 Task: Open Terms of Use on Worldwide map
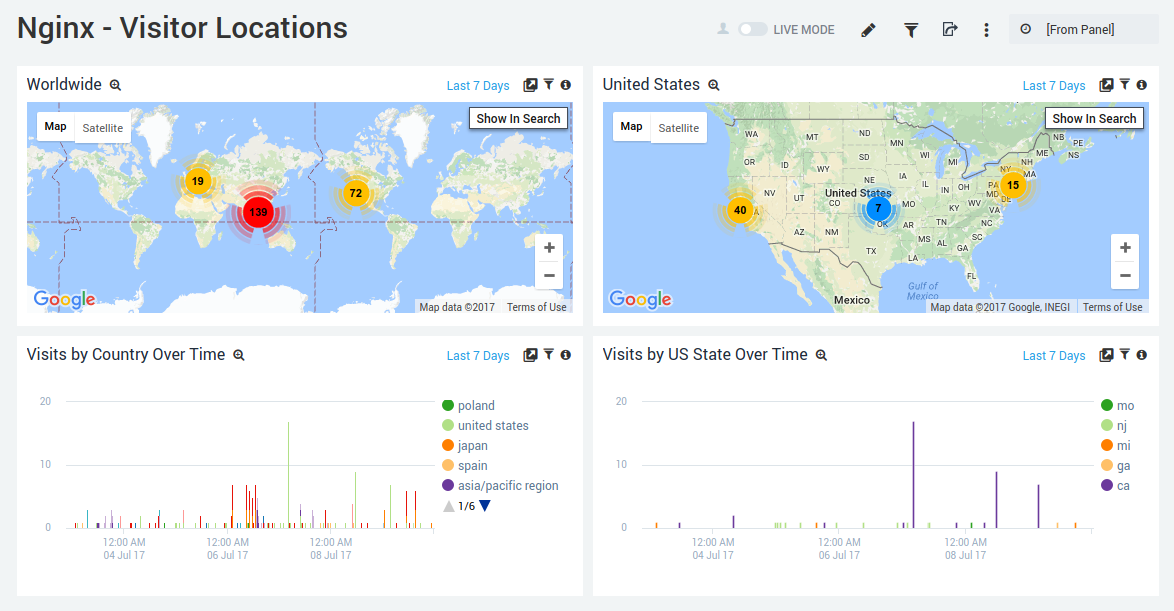[x=536, y=307]
